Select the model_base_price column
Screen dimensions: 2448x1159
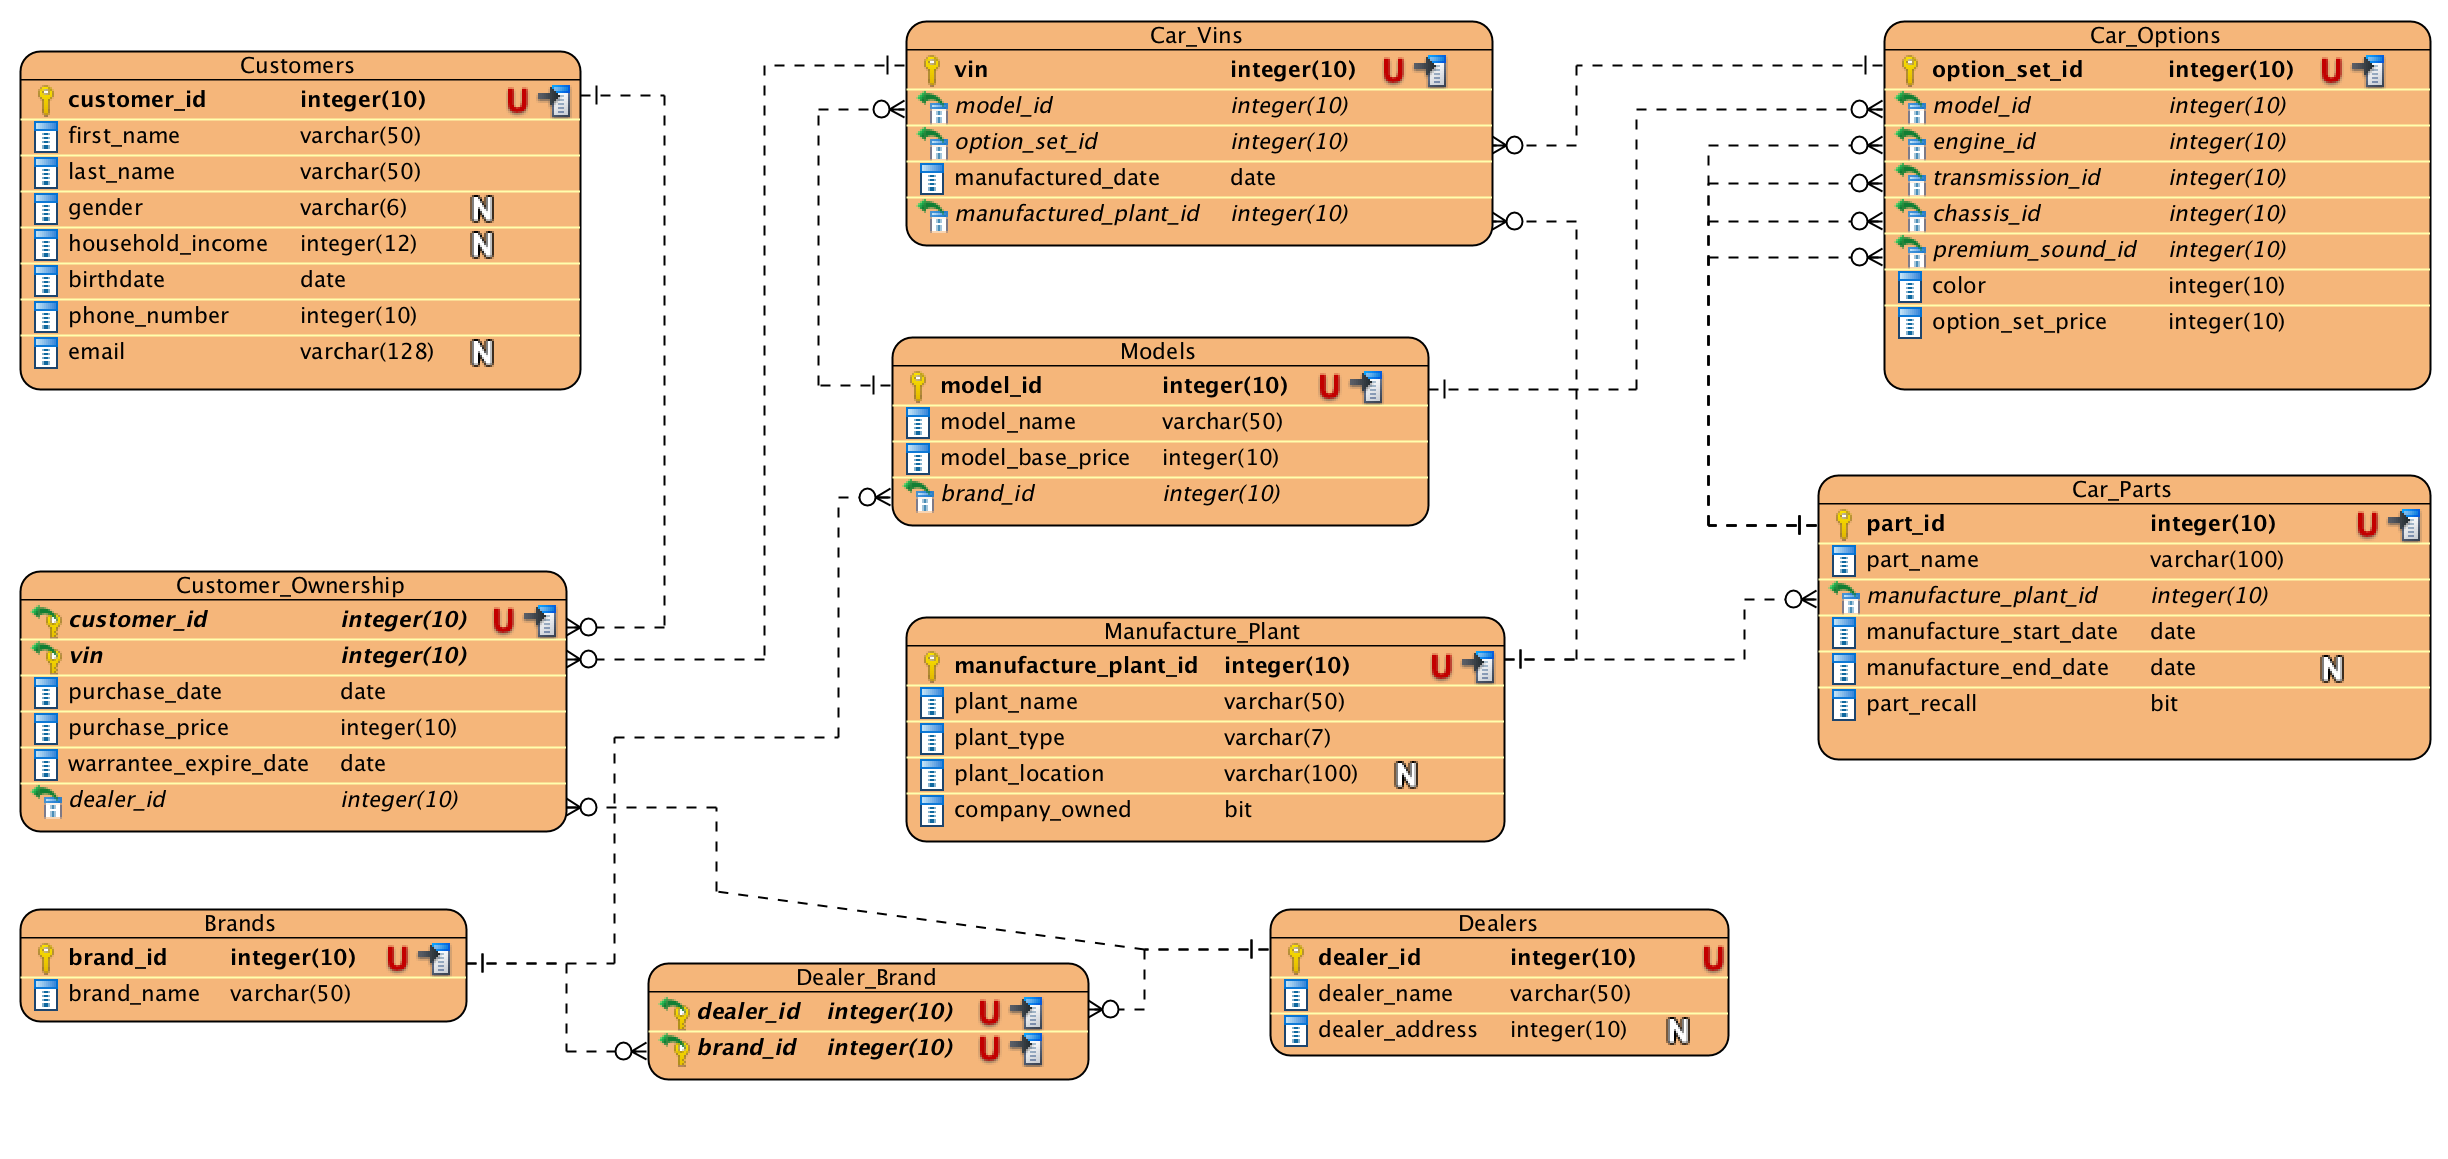(x=1160, y=458)
